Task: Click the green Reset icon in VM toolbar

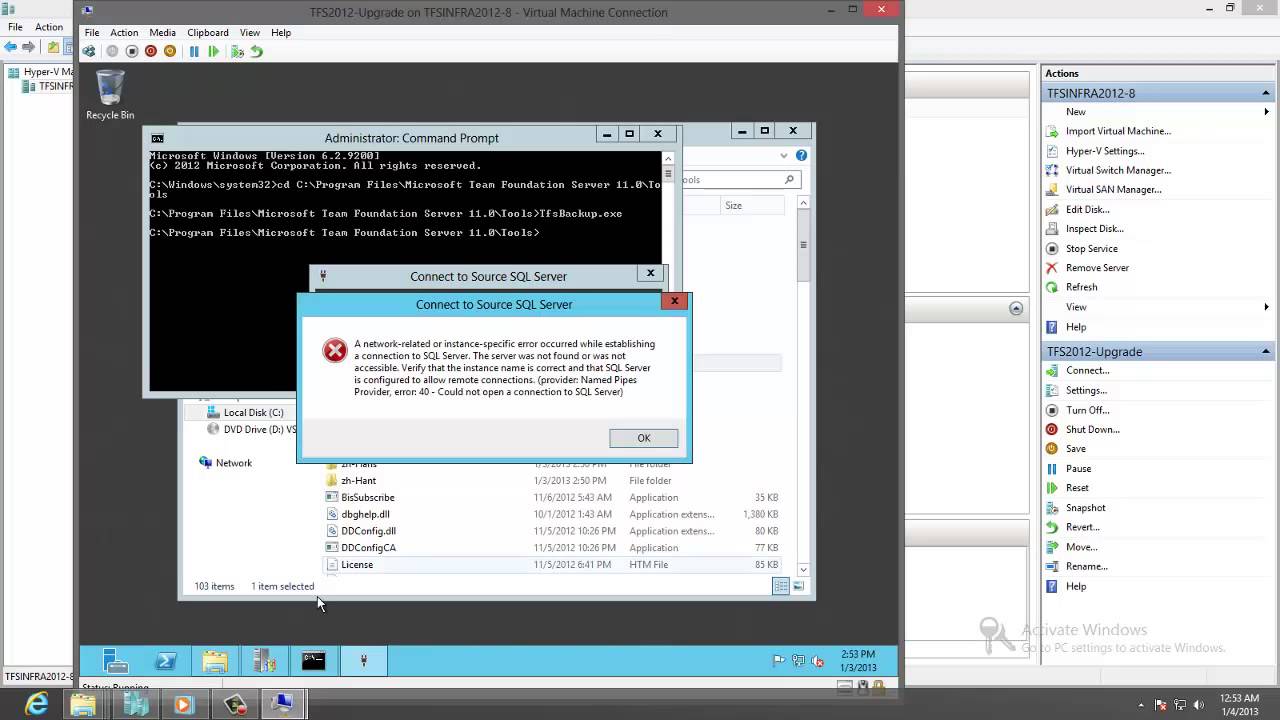Action: click(213, 51)
